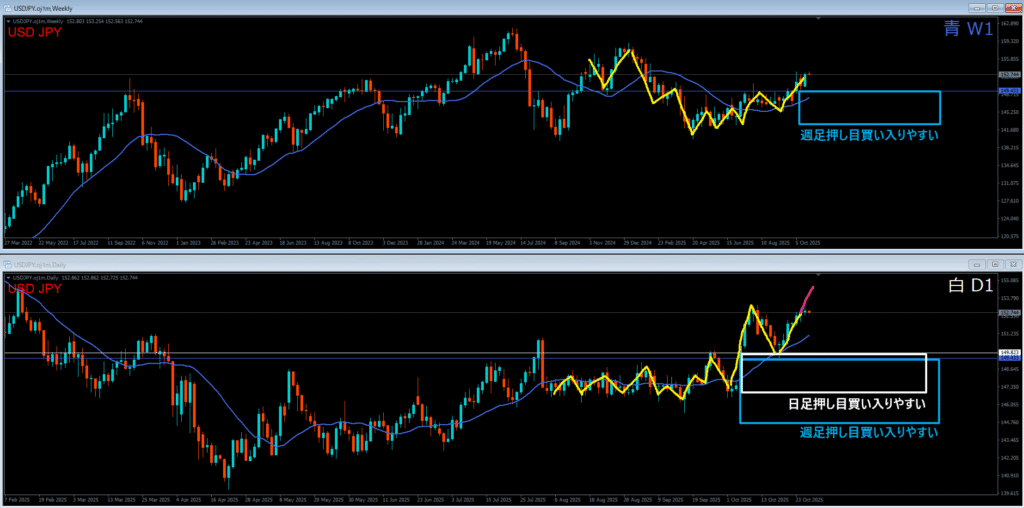Close the USDJPY Daily chart window

(1013, 264)
